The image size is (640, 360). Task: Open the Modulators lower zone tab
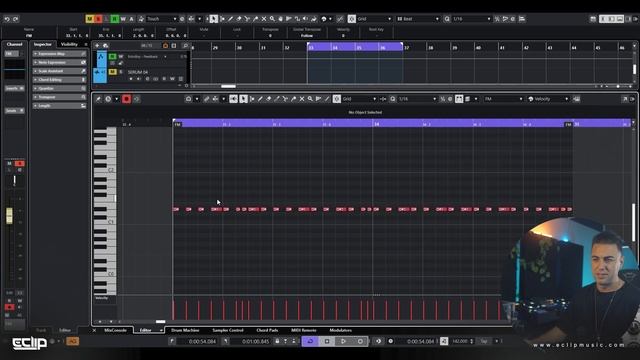point(340,330)
